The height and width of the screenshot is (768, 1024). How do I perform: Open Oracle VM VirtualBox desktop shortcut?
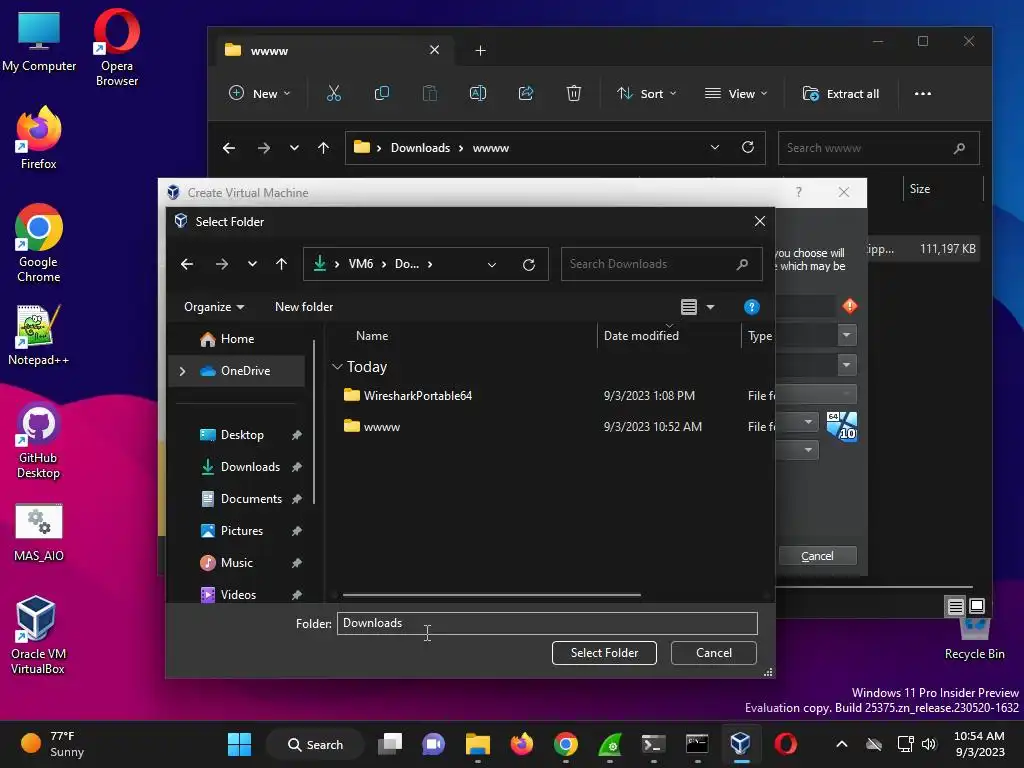37,635
